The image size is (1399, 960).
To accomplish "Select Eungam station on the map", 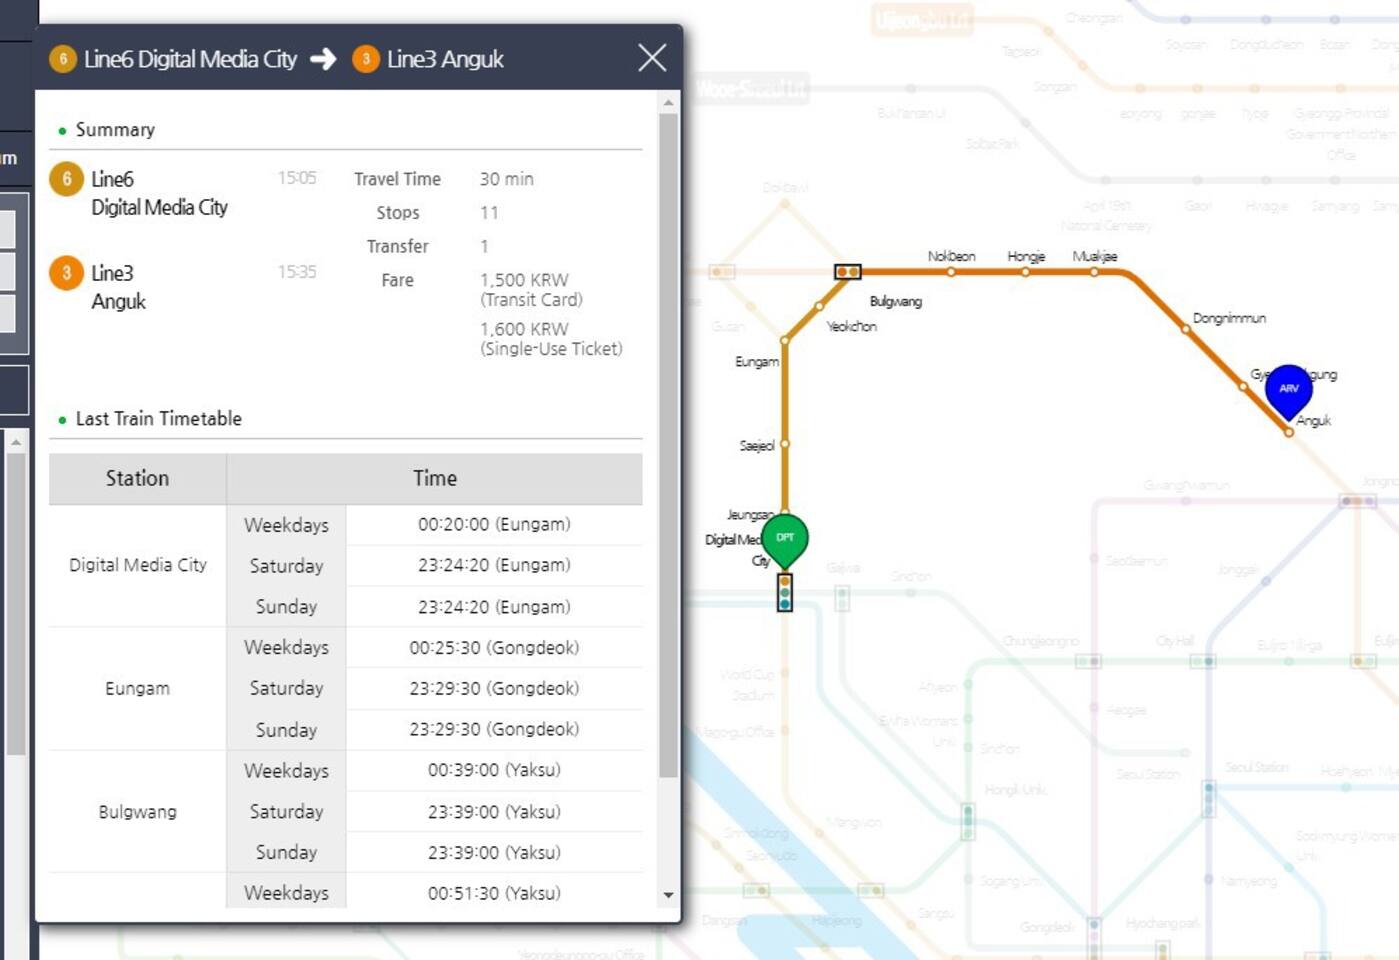I will [x=785, y=341].
